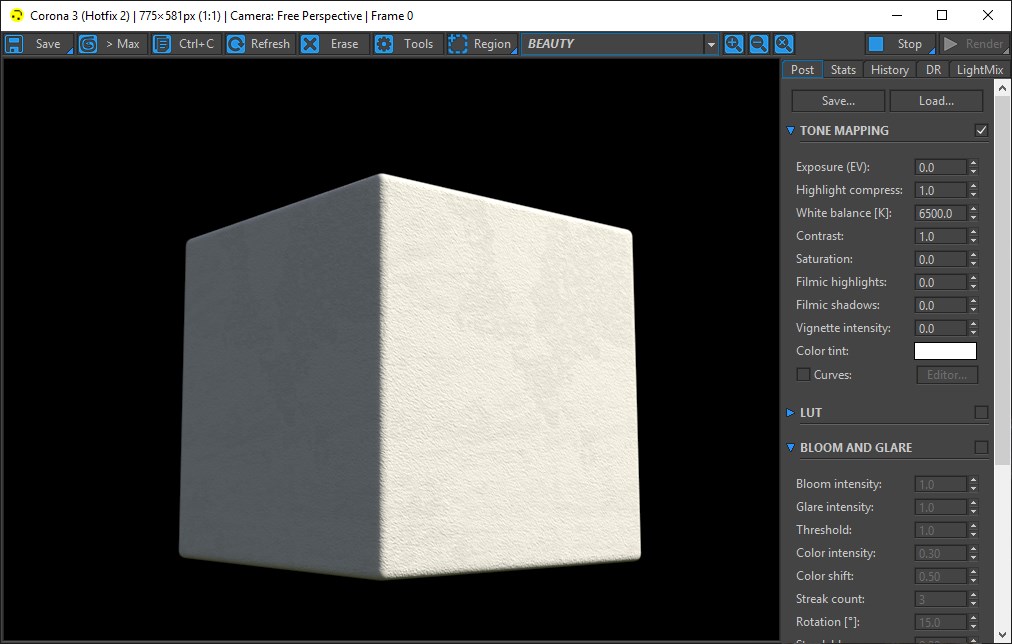Click the white Color tint swatch
This screenshot has width=1012, height=644.
point(945,351)
